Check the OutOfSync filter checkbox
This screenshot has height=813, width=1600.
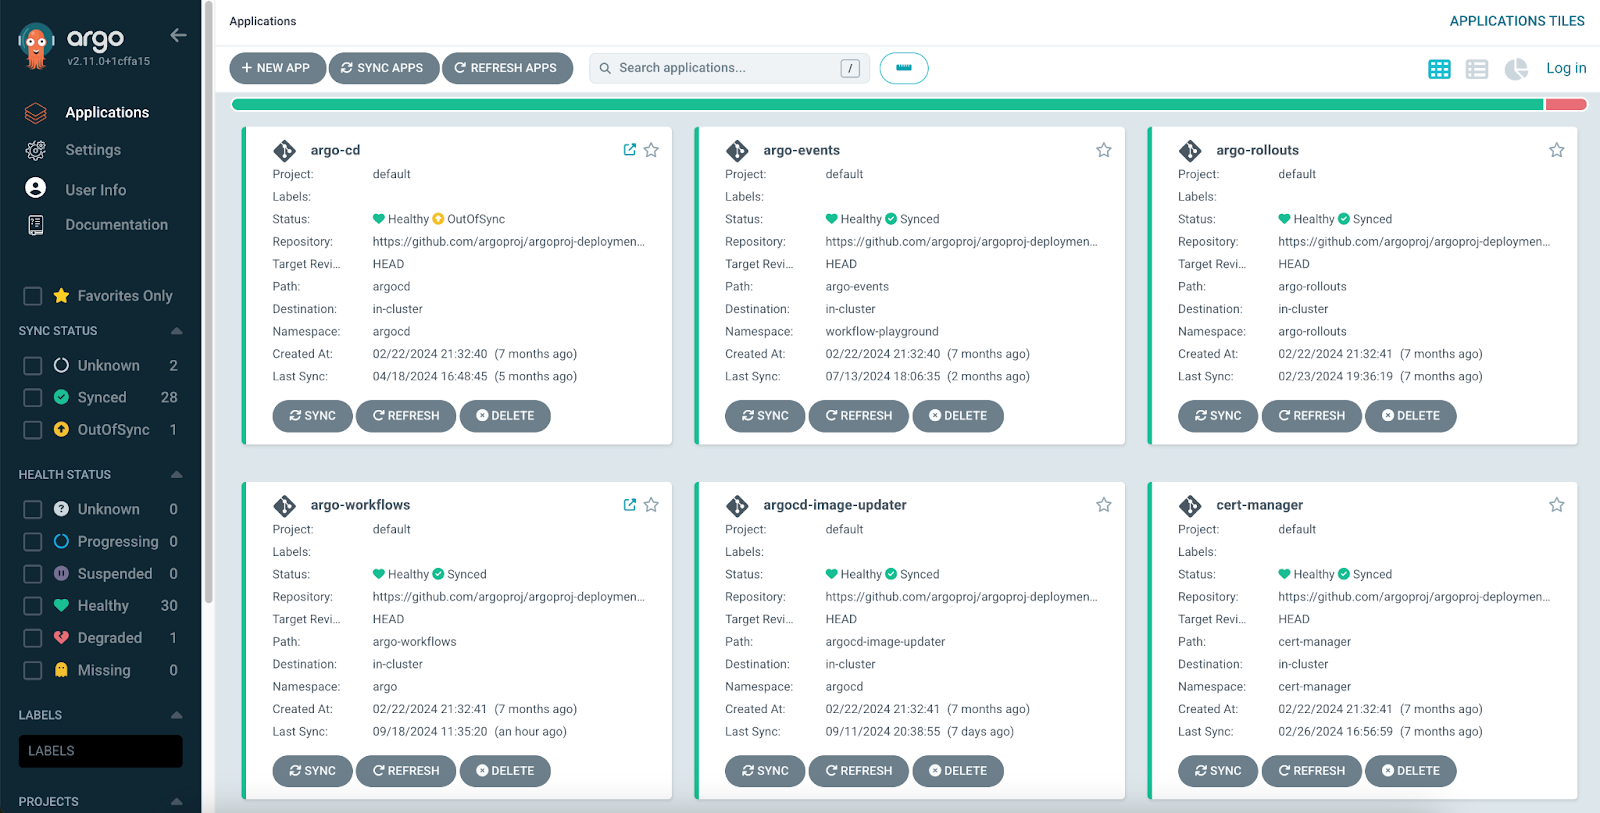[33, 430]
